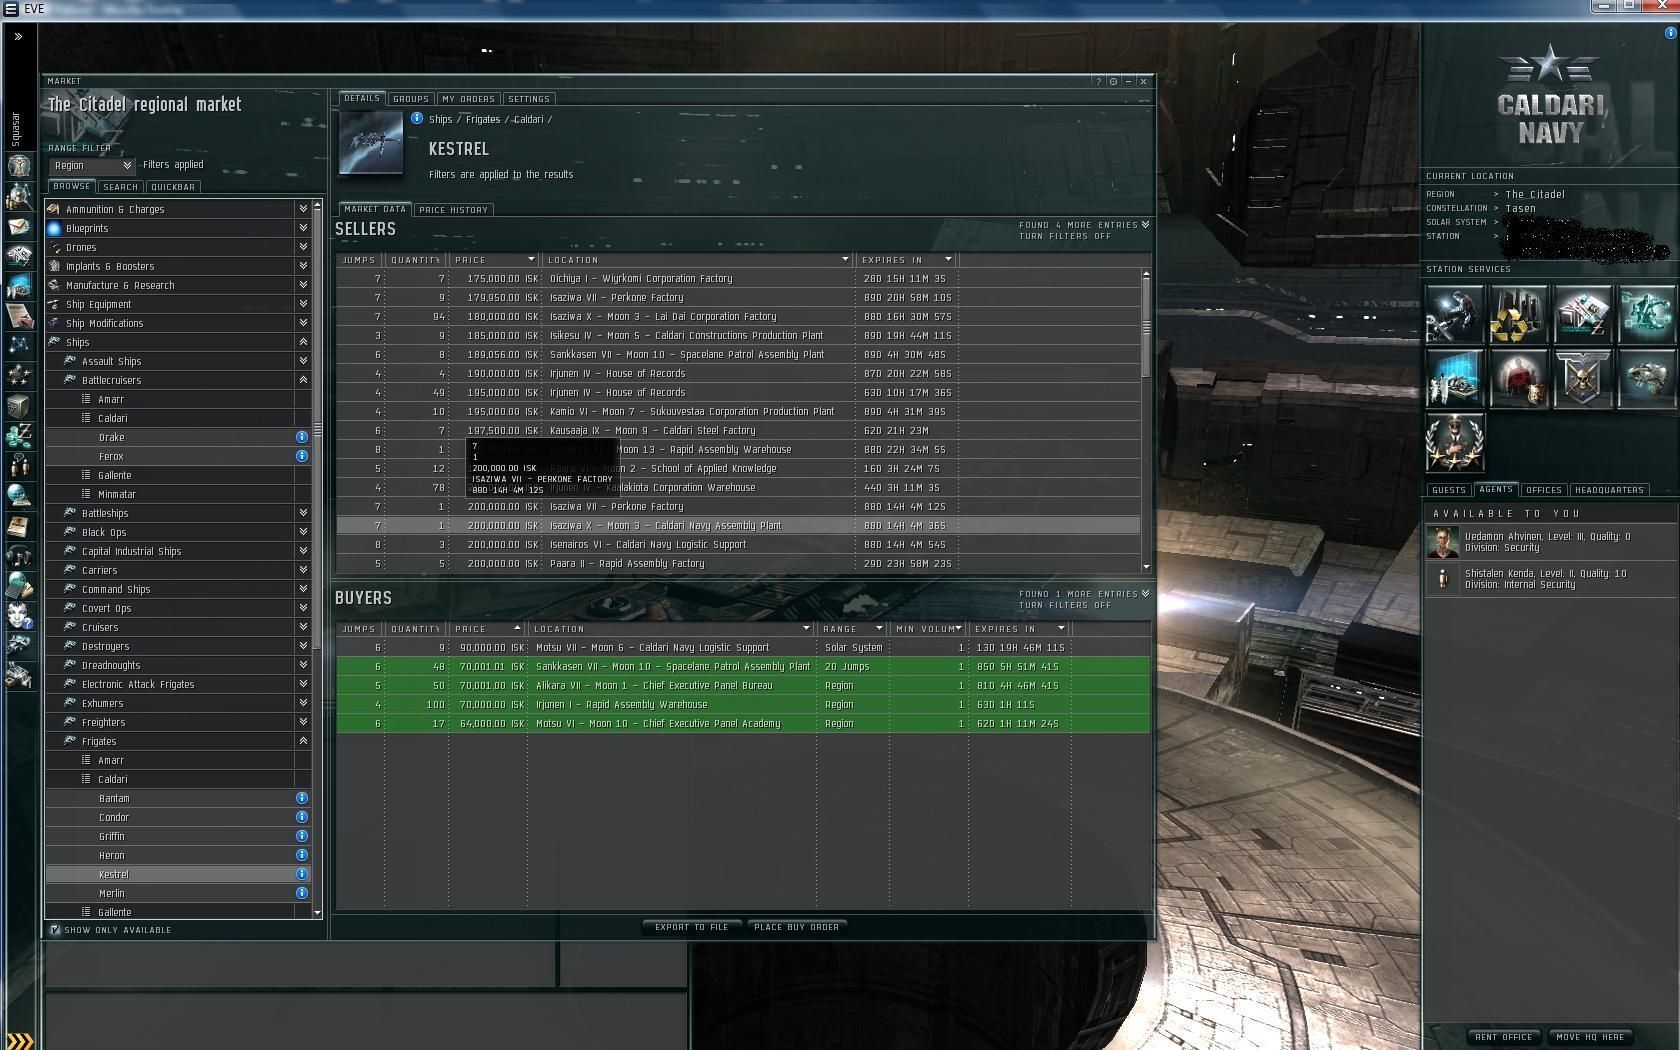This screenshot has width=1680, height=1050.
Task: Open Militia Office skull shield icon
Action: pyautogui.click(x=1582, y=378)
